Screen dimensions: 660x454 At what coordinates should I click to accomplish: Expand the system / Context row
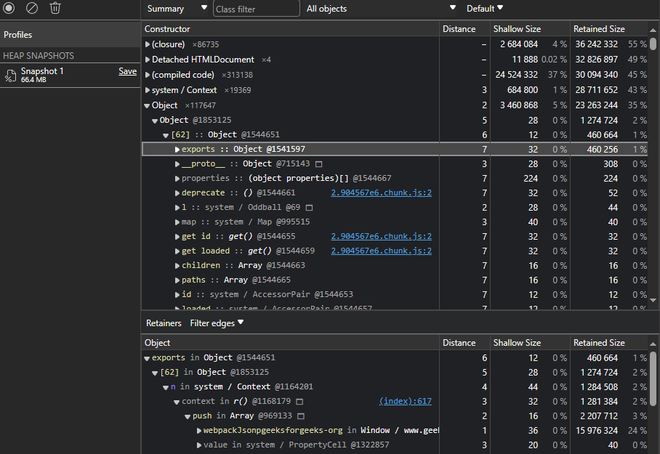pos(147,90)
